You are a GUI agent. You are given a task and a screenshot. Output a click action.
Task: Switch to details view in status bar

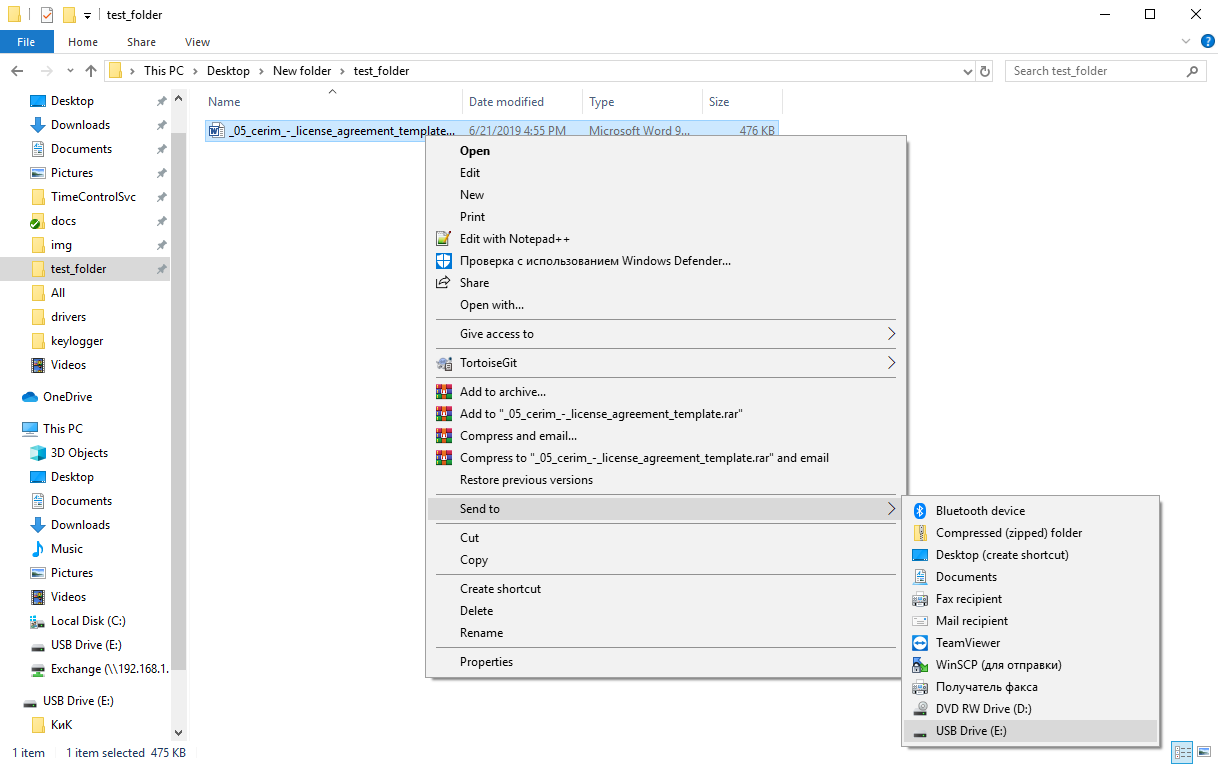click(1183, 752)
